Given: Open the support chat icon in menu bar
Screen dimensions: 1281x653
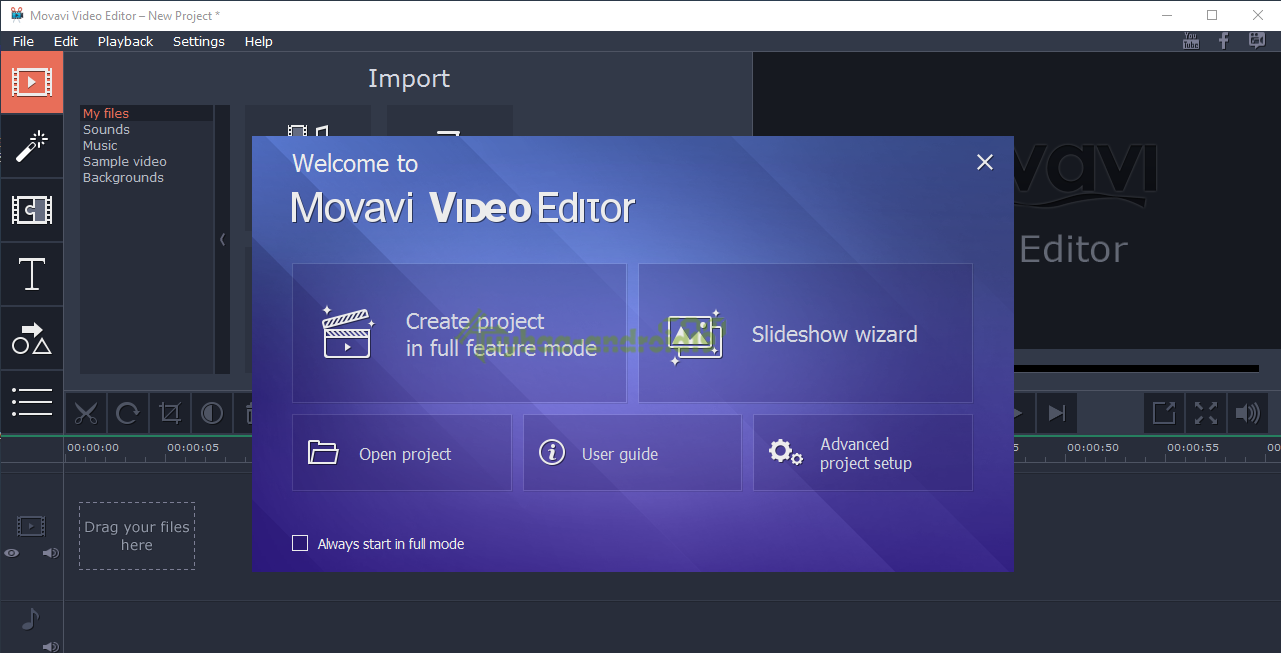Looking at the screenshot, I should [x=1257, y=41].
